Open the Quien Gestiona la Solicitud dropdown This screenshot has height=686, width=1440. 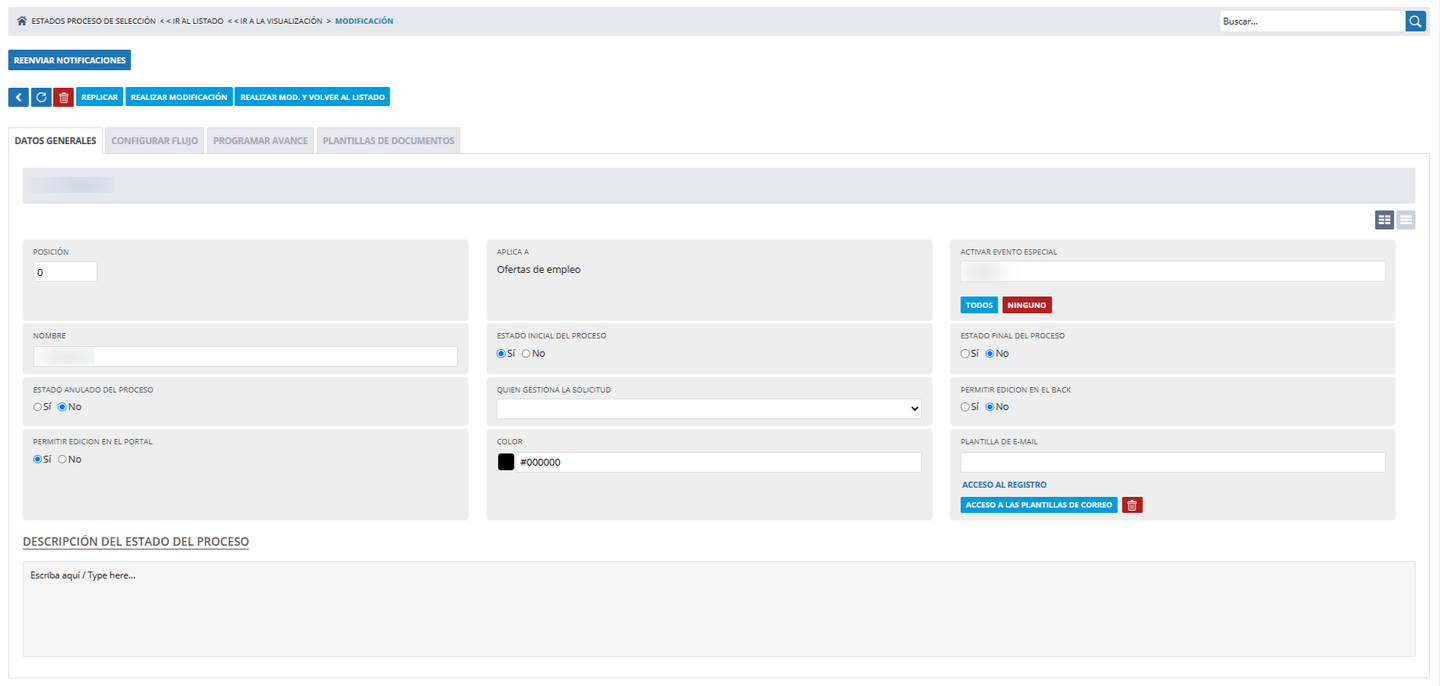(x=709, y=409)
